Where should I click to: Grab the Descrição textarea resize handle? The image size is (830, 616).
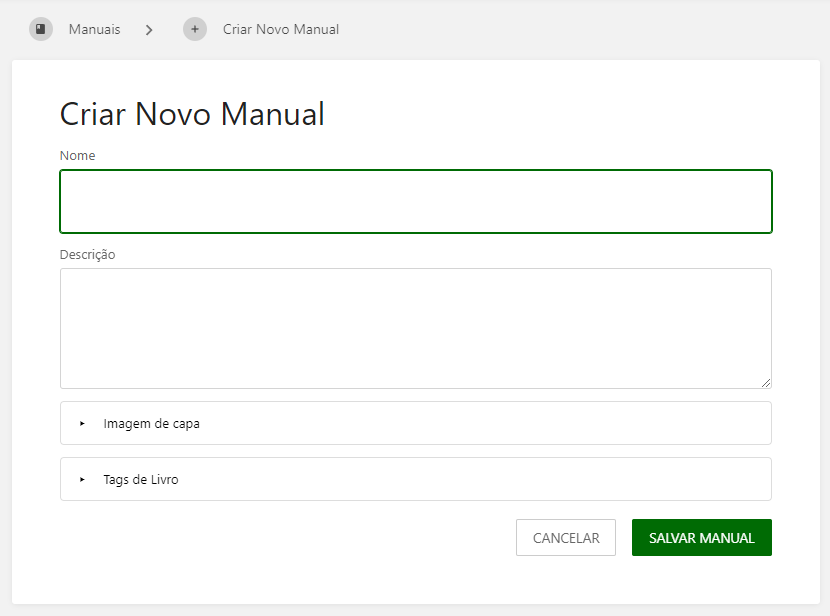[766, 383]
